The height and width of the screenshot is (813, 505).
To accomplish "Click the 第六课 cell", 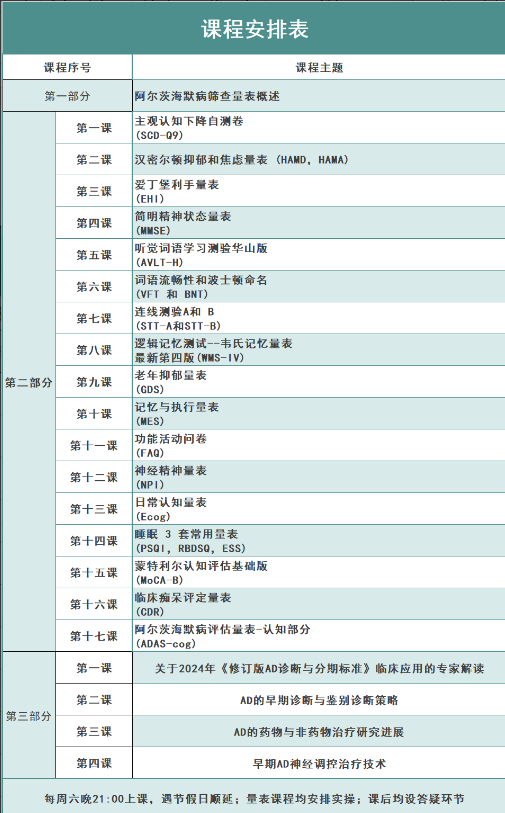I will (x=94, y=287).
